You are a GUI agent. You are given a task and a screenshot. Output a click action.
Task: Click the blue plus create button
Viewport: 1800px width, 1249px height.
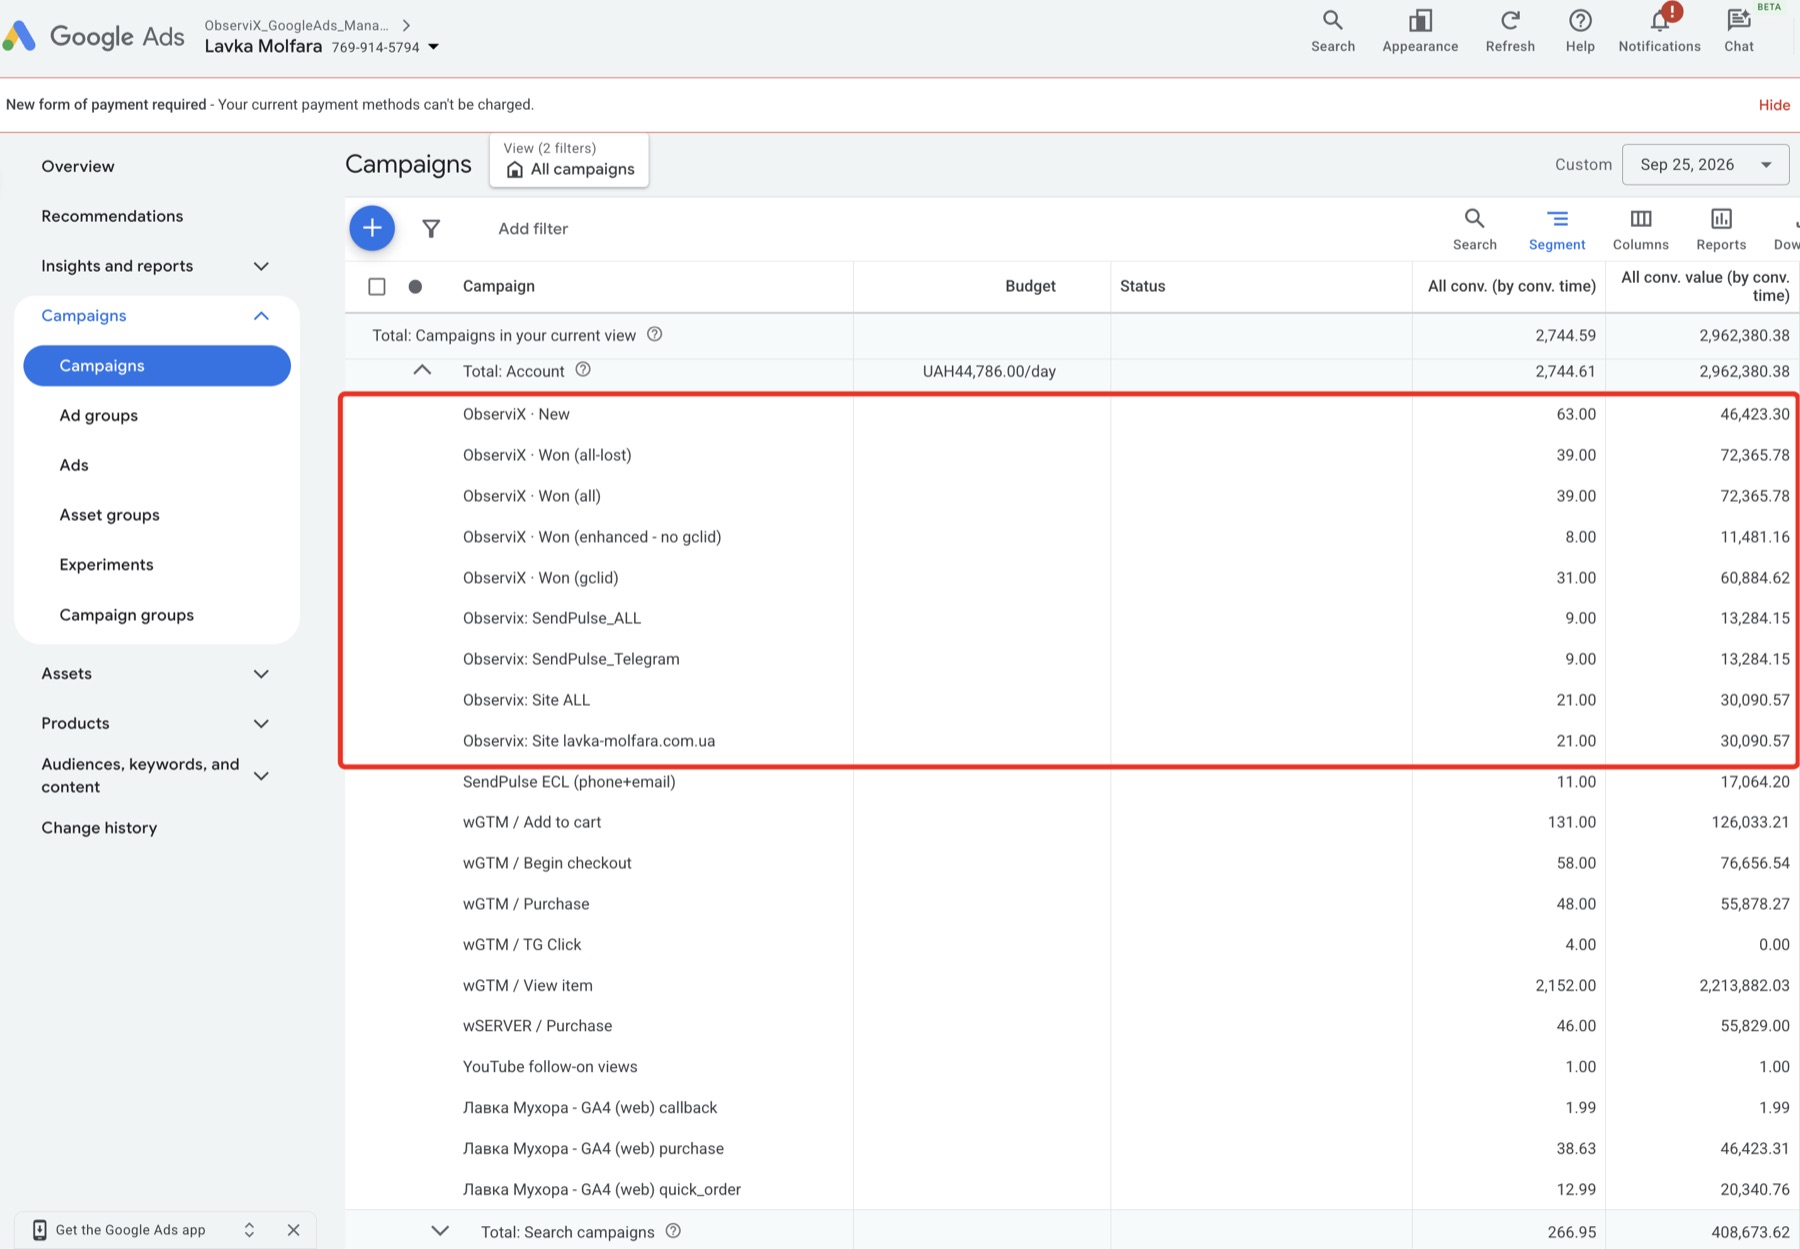[x=372, y=228]
